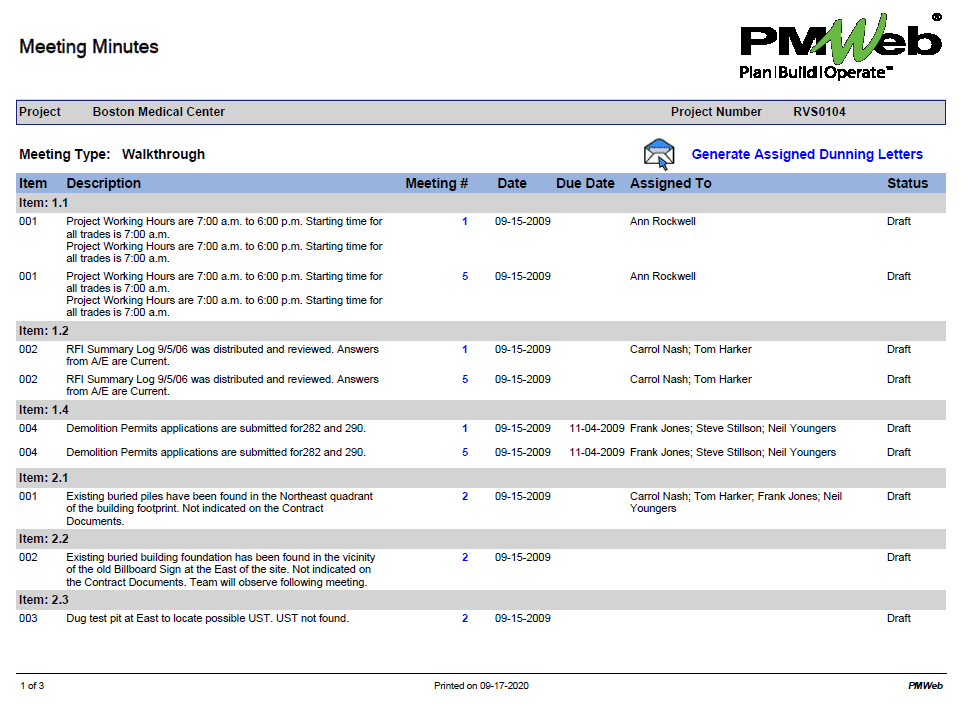Click date 09-15-2009 of Dug test pit

coord(523,618)
